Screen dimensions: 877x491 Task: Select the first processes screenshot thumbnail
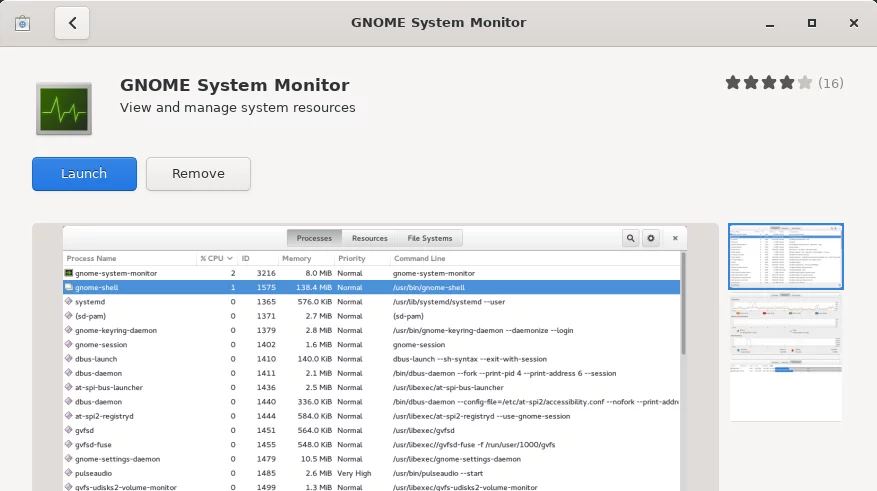point(786,257)
